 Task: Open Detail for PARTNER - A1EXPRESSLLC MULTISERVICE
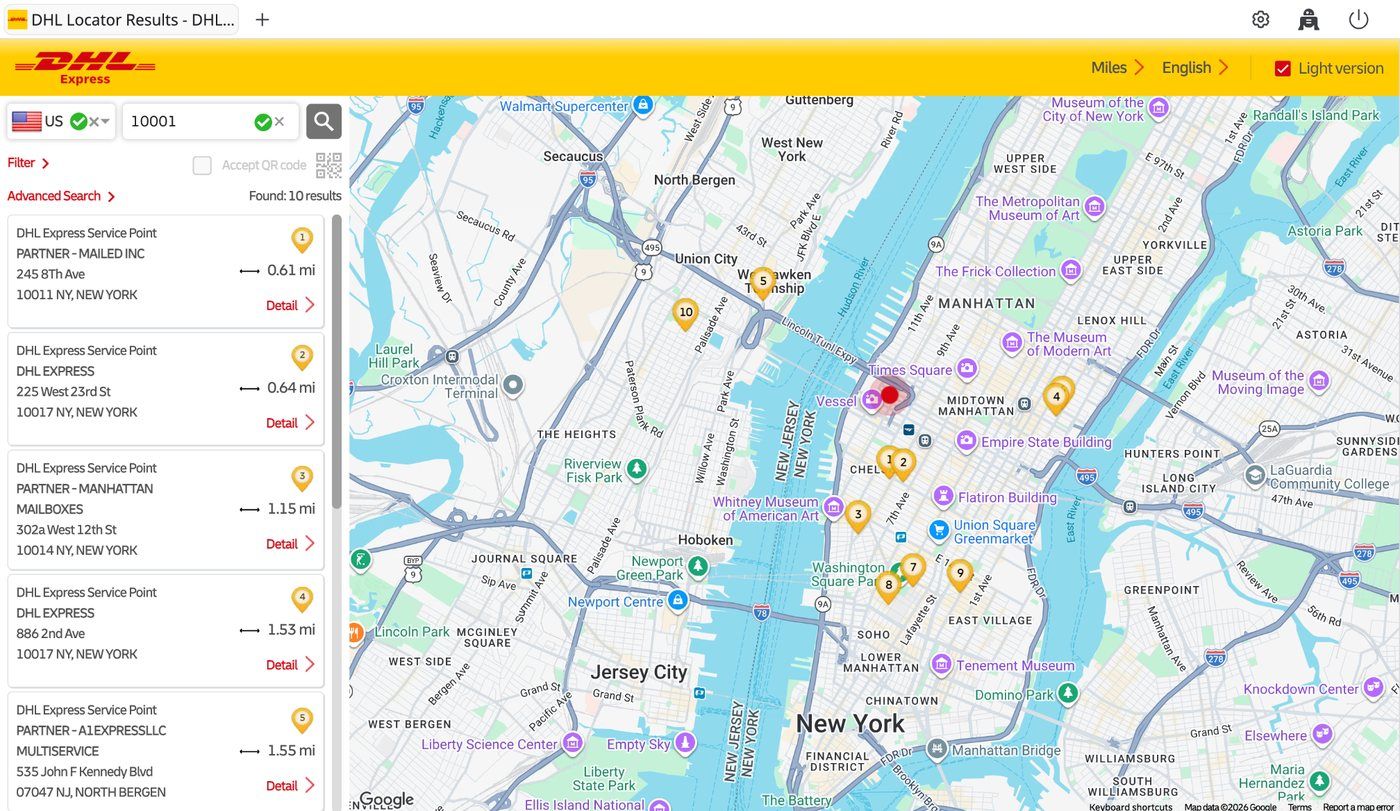tap(290, 786)
